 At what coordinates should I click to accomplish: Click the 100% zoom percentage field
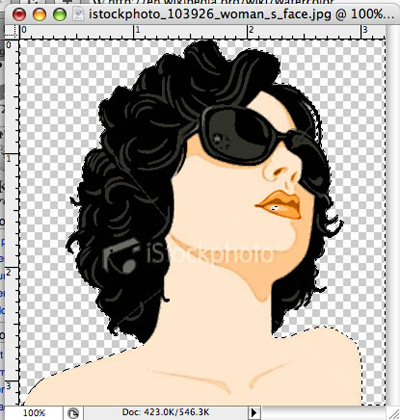34,413
